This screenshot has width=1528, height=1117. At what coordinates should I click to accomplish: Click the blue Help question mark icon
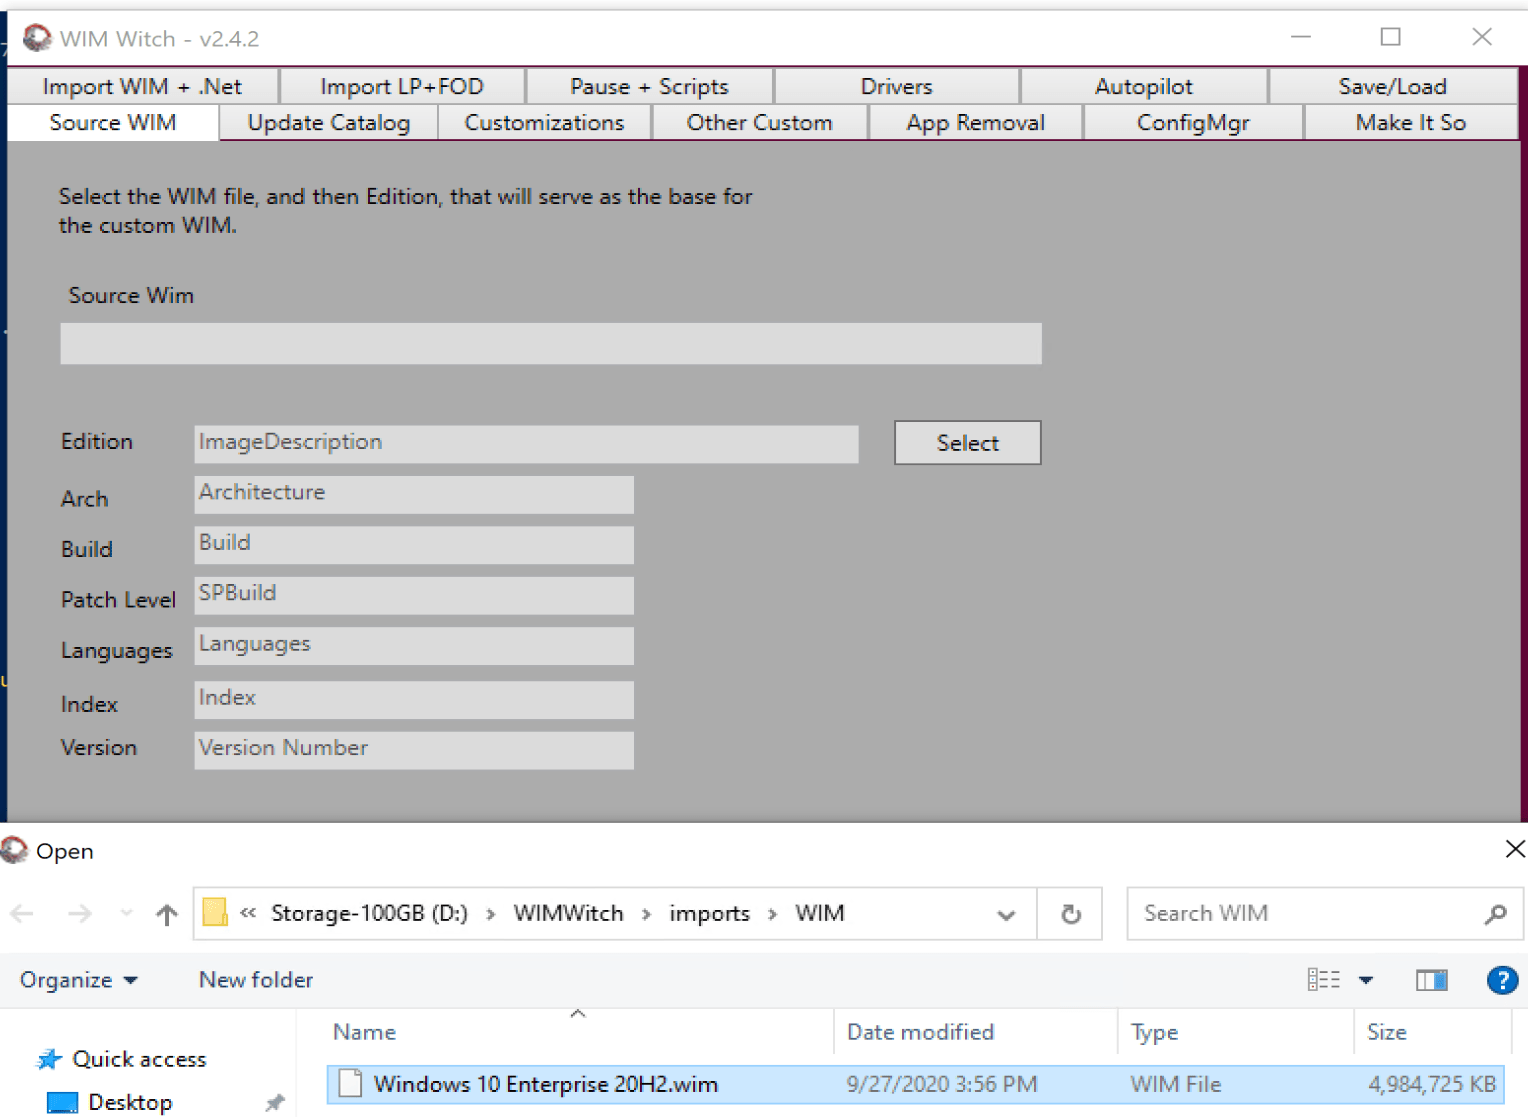point(1501,980)
